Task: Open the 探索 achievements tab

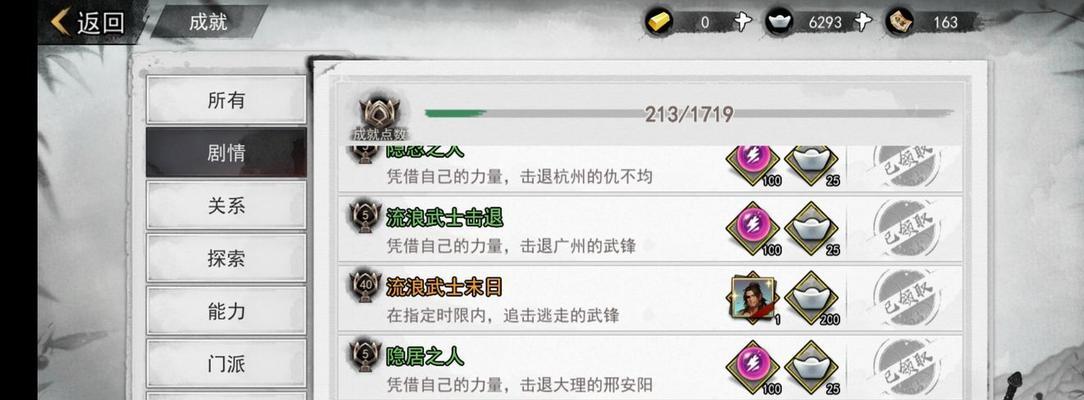Action: (226, 258)
